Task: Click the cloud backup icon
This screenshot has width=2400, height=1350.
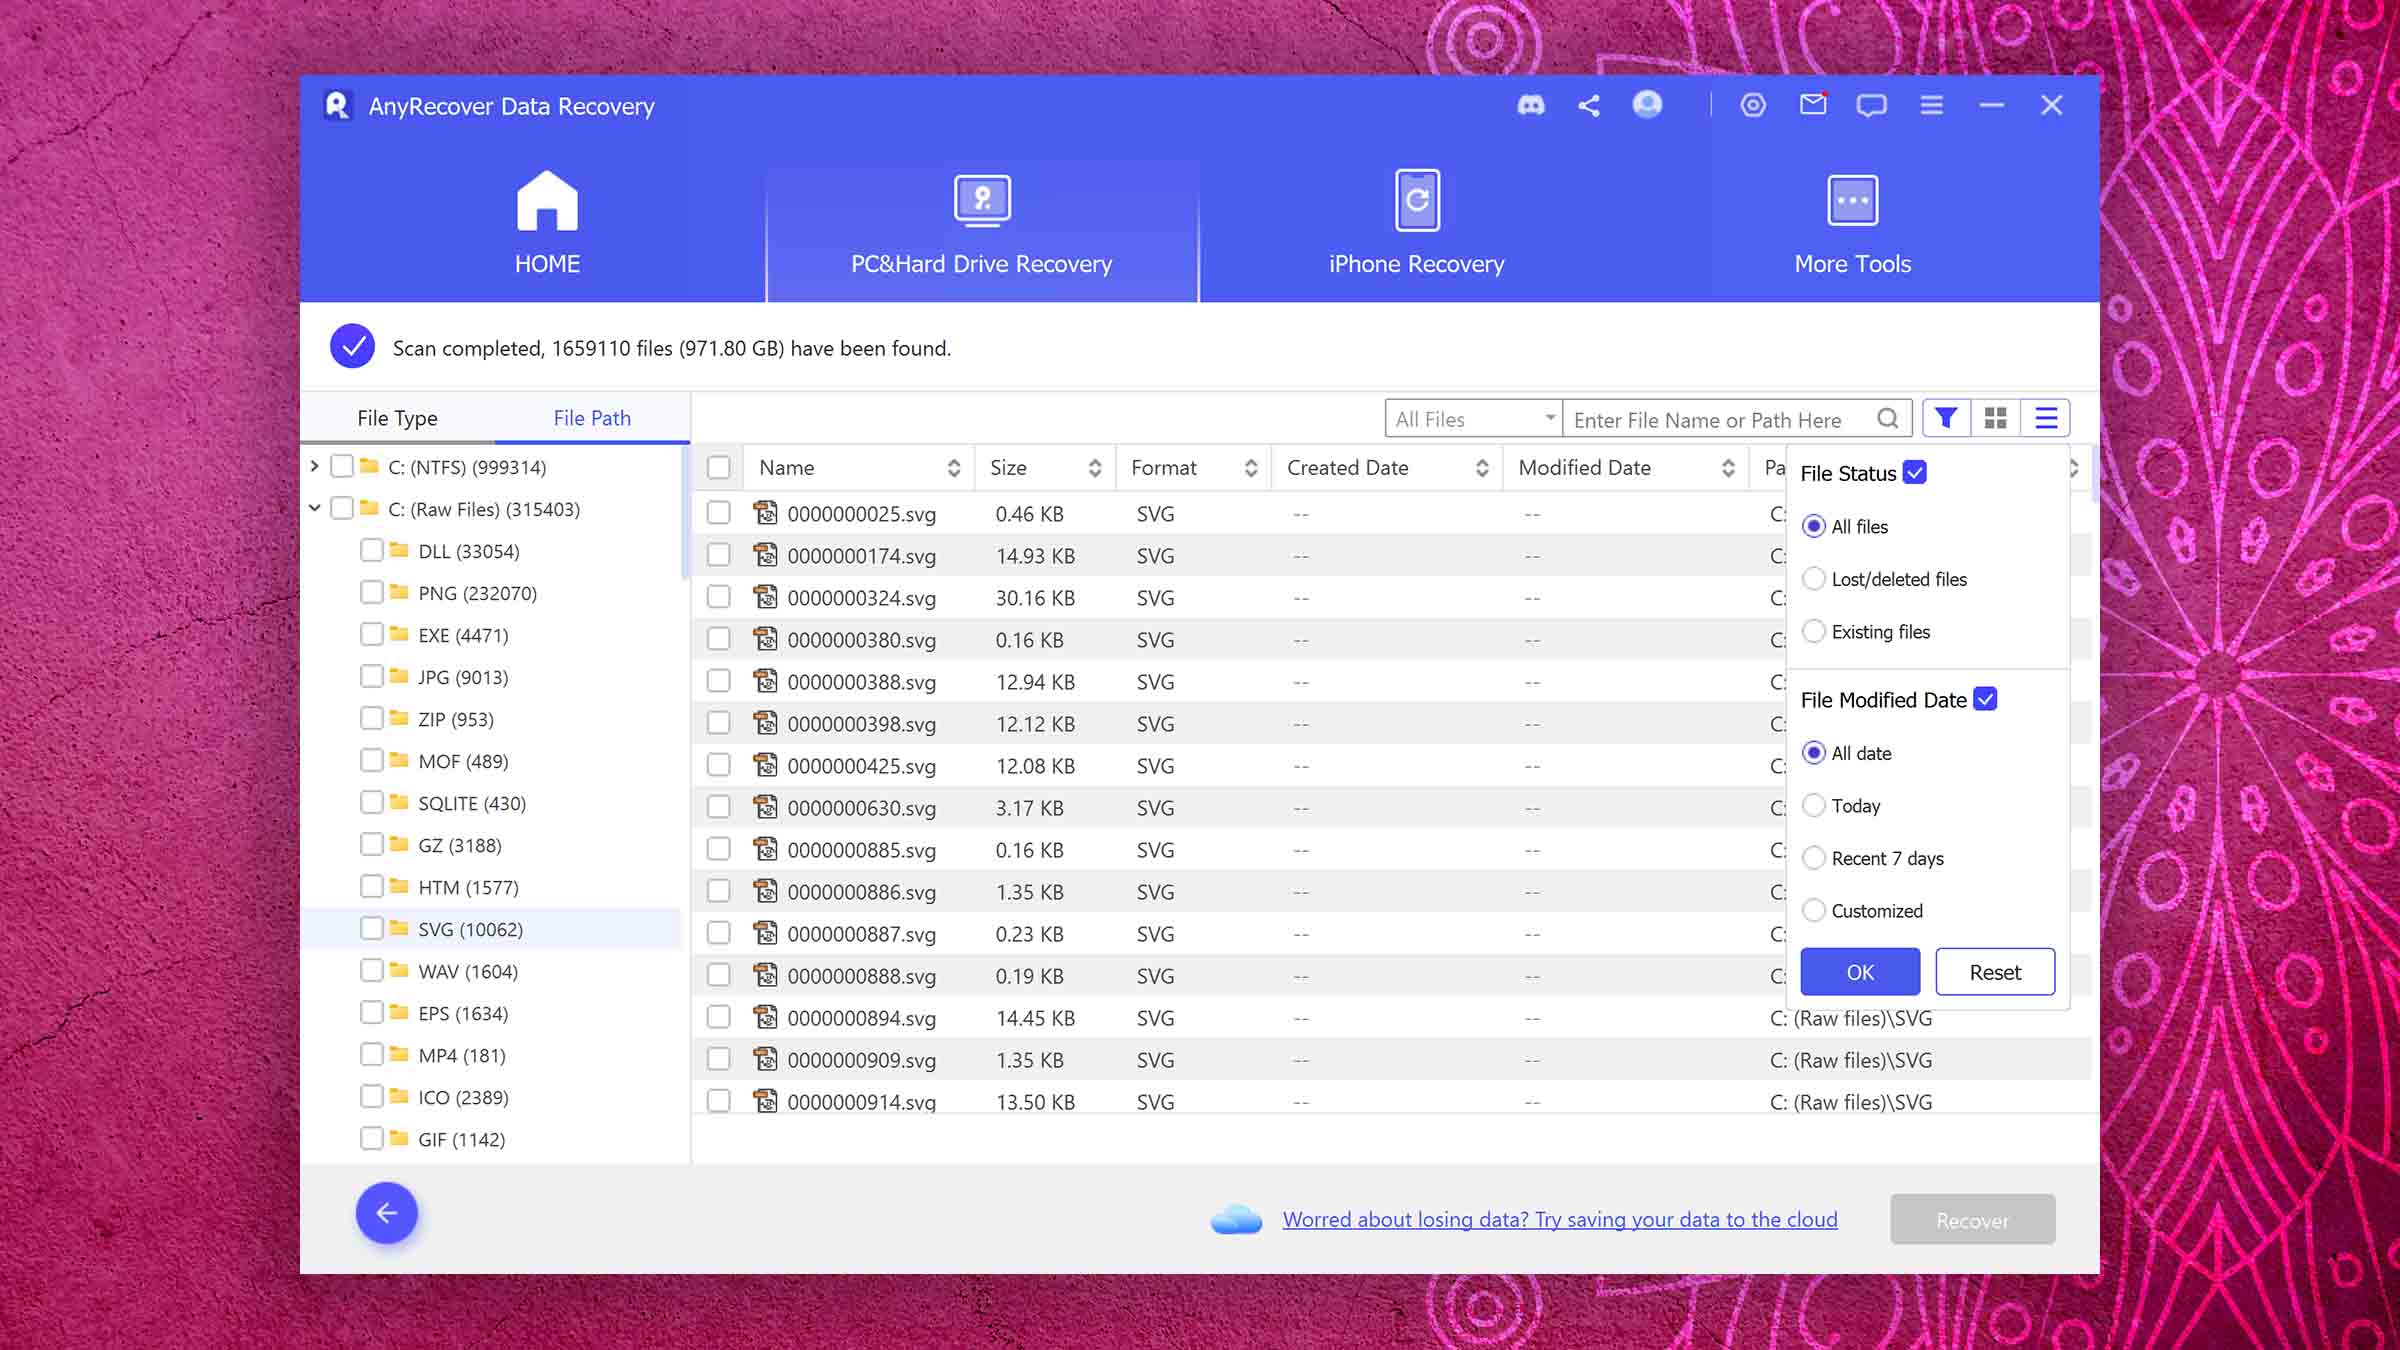Action: tap(1236, 1219)
